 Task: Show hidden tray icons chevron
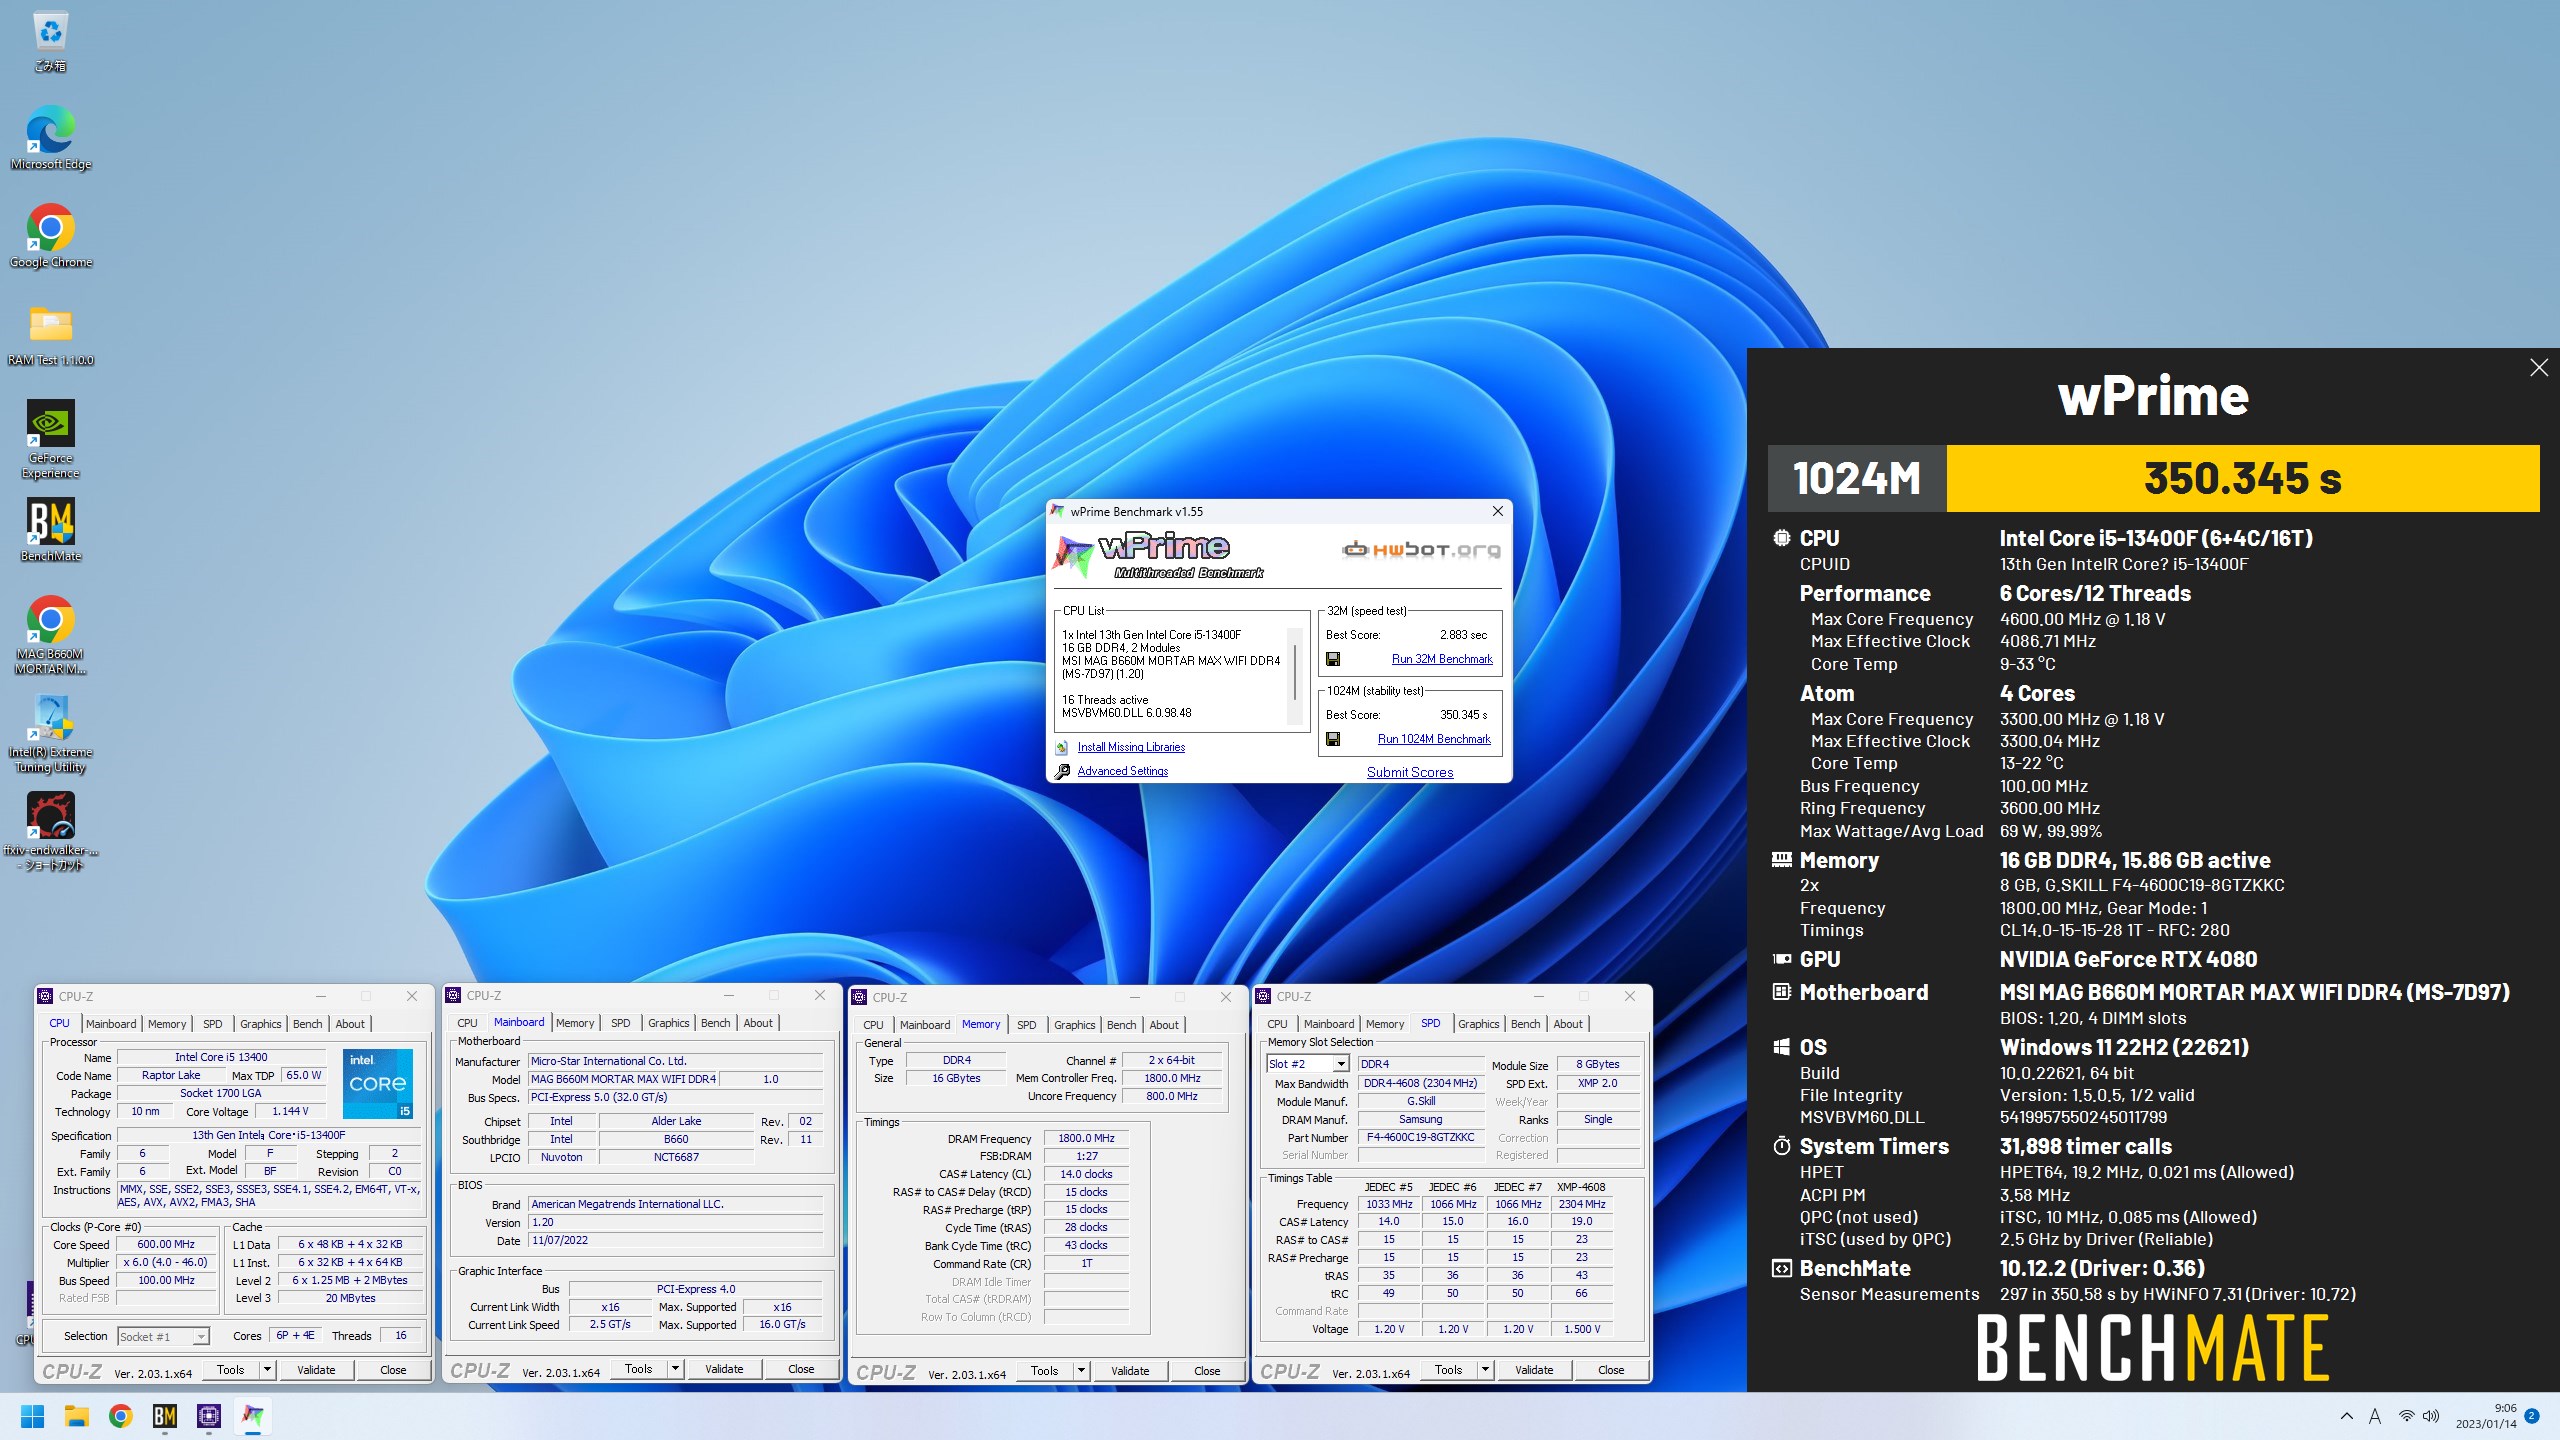[x=2346, y=1416]
